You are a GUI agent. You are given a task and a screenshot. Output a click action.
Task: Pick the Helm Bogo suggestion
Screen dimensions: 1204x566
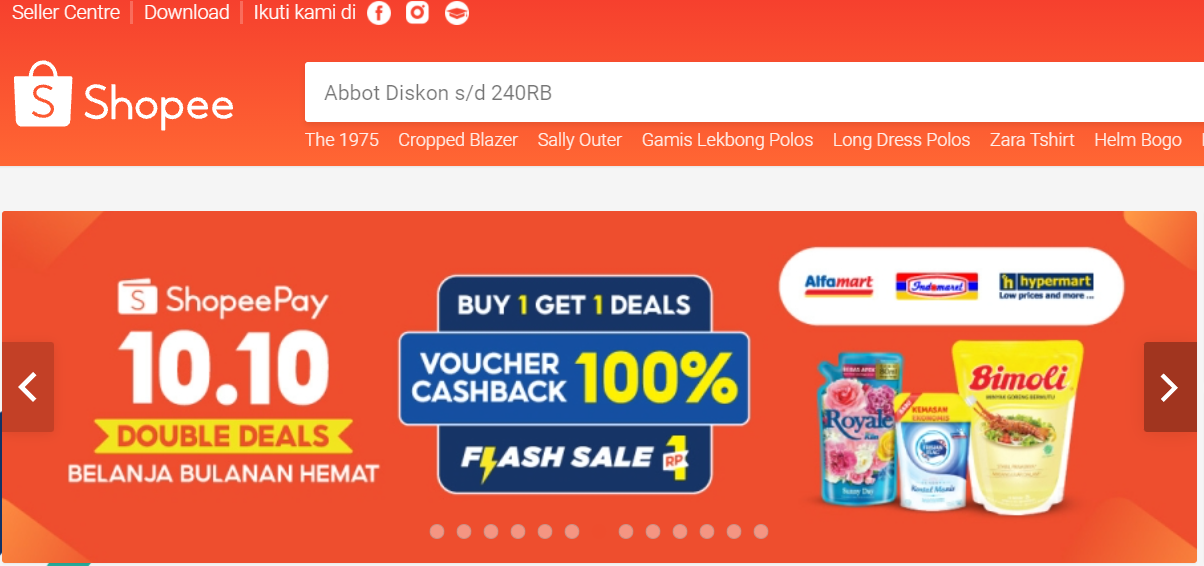(x=1138, y=140)
